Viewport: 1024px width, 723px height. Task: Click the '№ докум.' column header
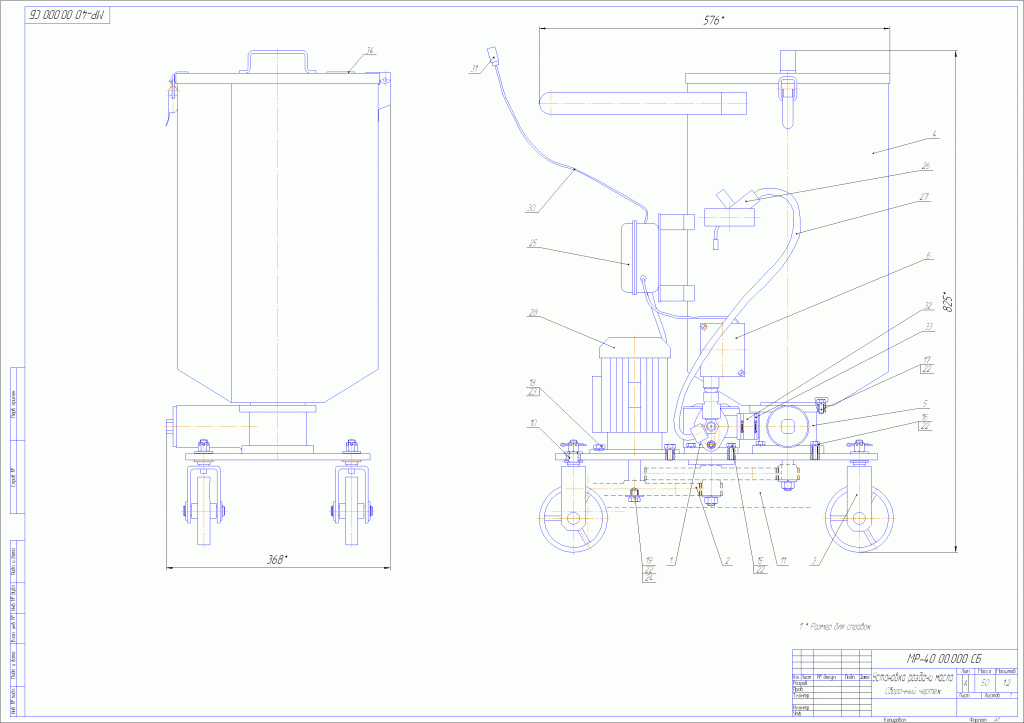coord(827,677)
